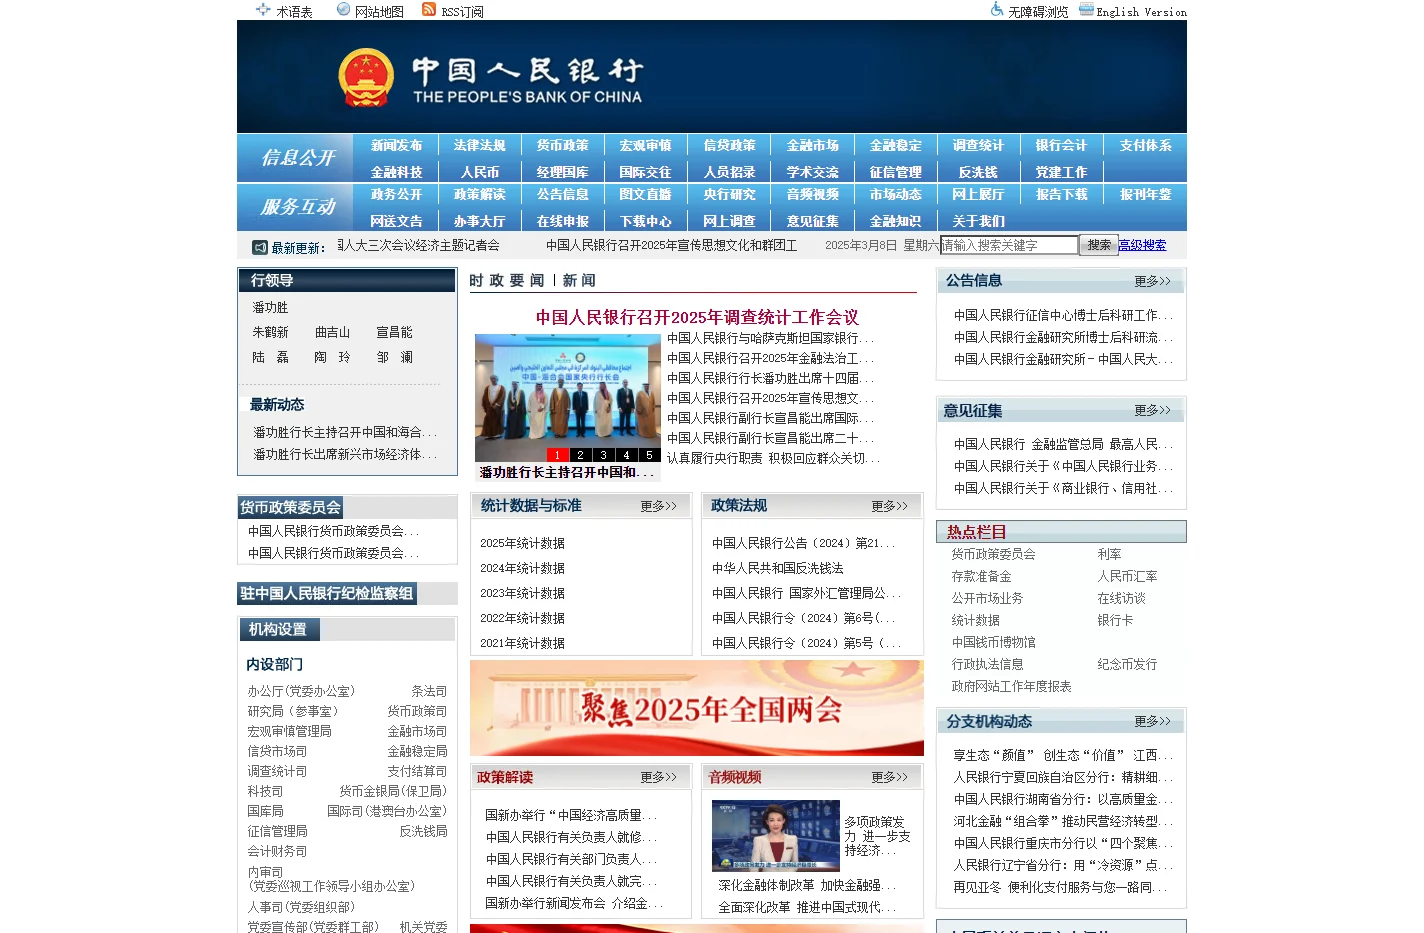This screenshot has width=1424, height=933.
Task: Open the 2025年统计数据 link
Action: 522,543
